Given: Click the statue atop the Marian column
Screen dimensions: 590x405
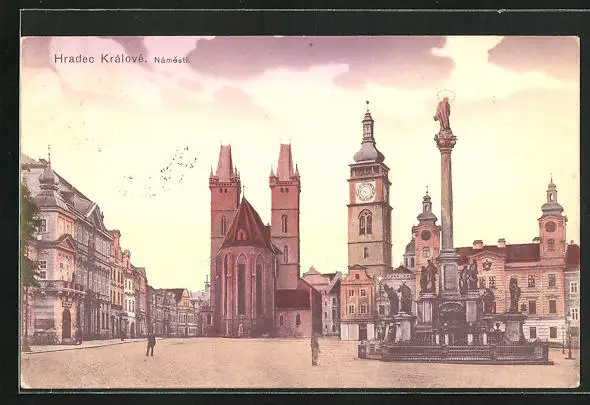Looking at the screenshot, I should [x=443, y=115].
